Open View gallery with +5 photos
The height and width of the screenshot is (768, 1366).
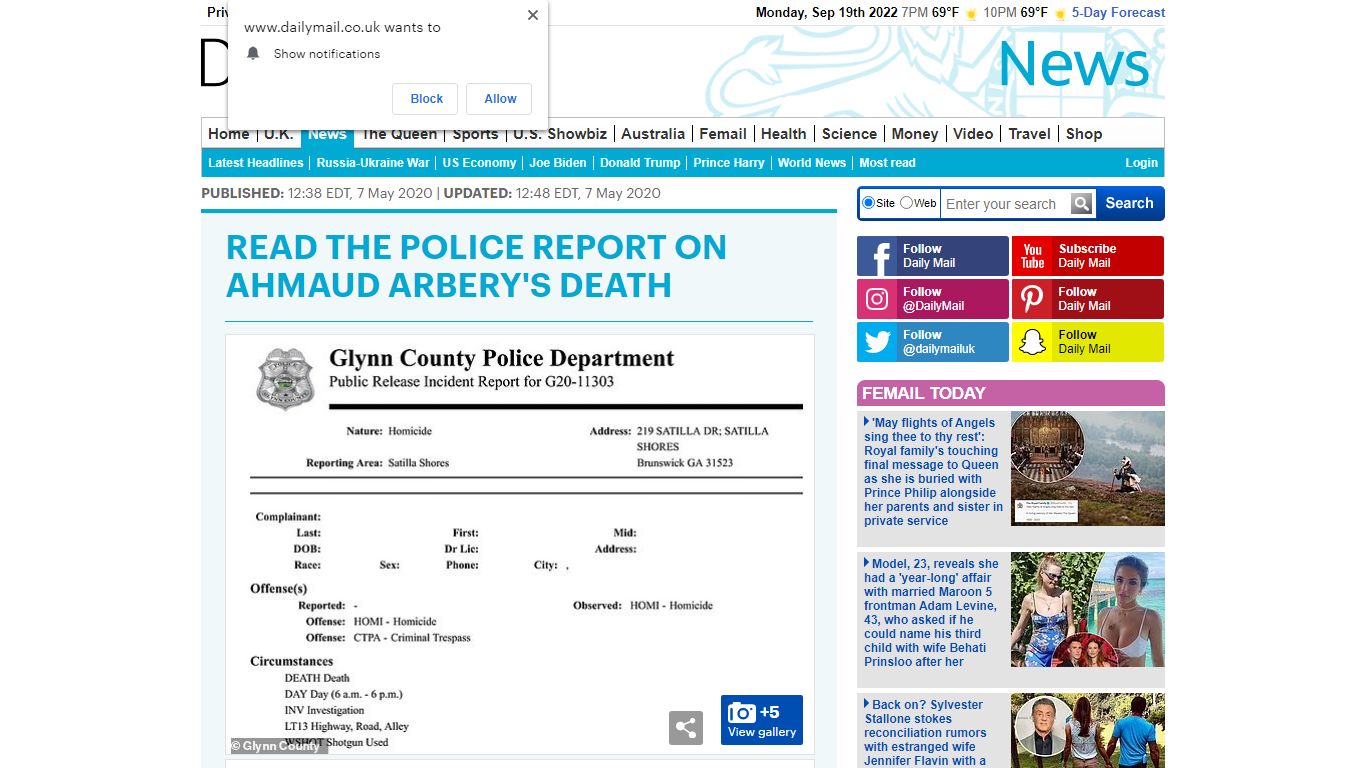762,720
